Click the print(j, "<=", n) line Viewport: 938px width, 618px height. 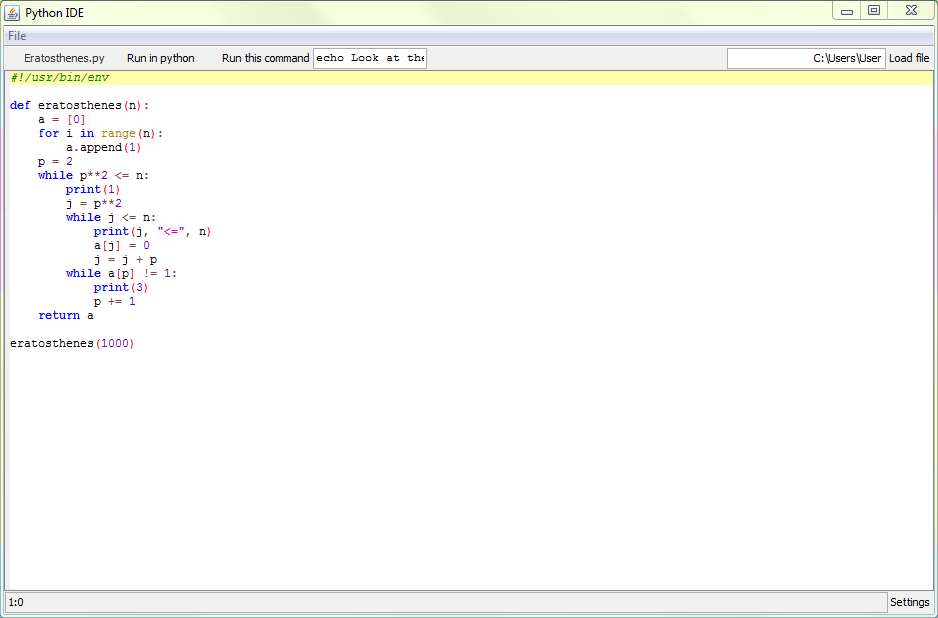point(153,231)
